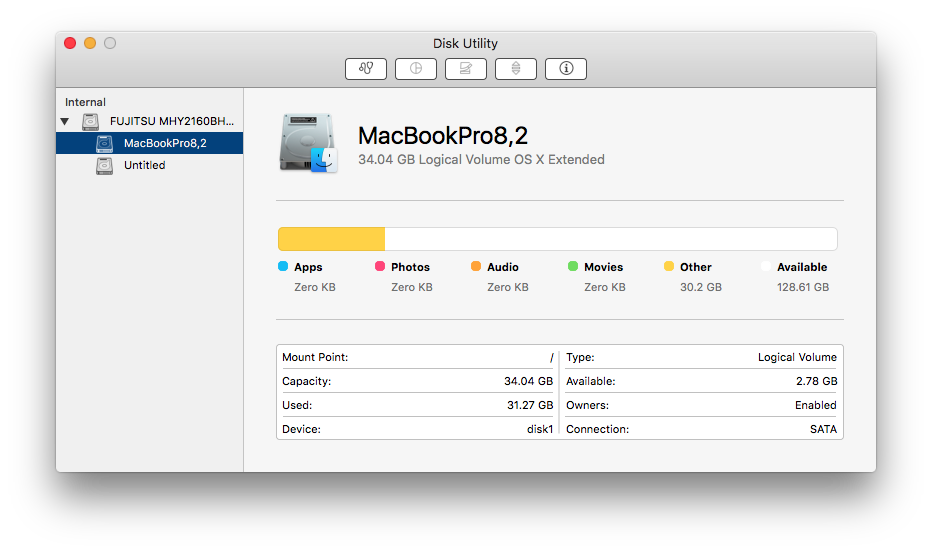Click the 30.2 GB Other value
The height and width of the screenshot is (552, 932).
click(701, 287)
